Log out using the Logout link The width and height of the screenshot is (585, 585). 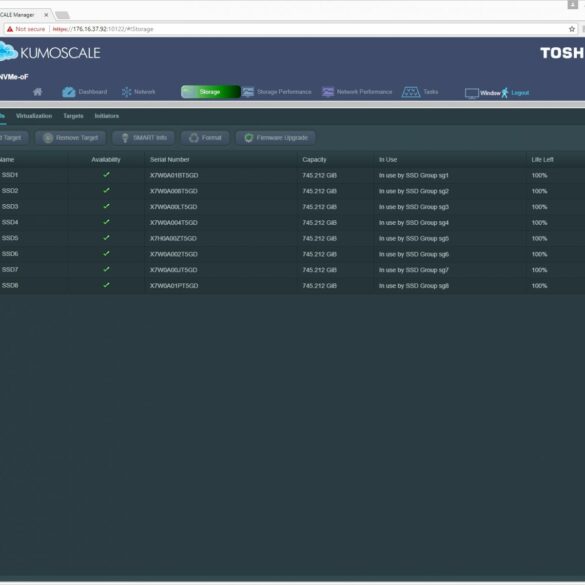(x=520, y=93)
